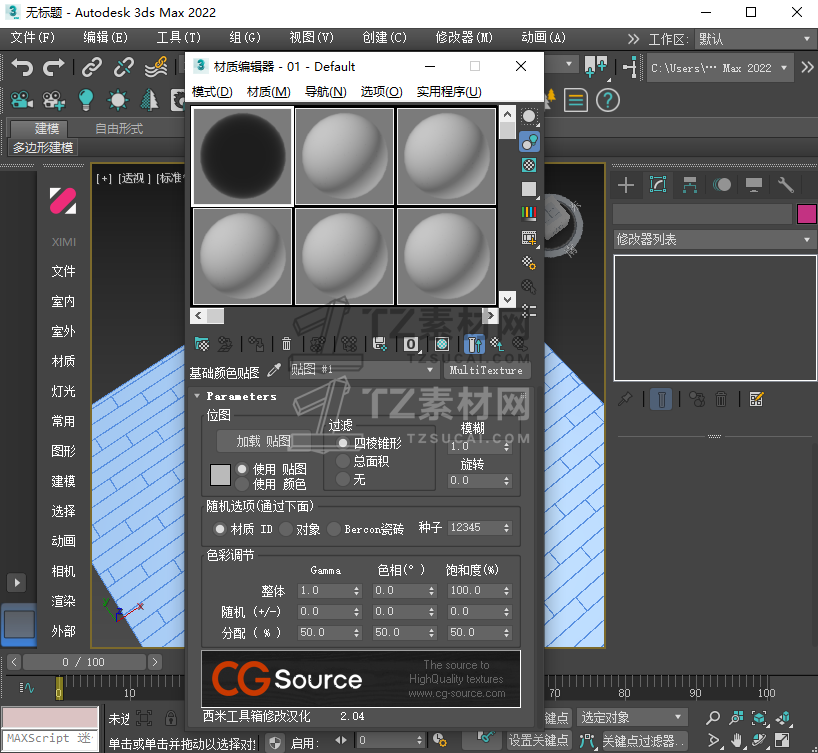The width and height of the screenshot is (818, 753).
Task: Click the Create plus icon in command panel
Action: 626,185
